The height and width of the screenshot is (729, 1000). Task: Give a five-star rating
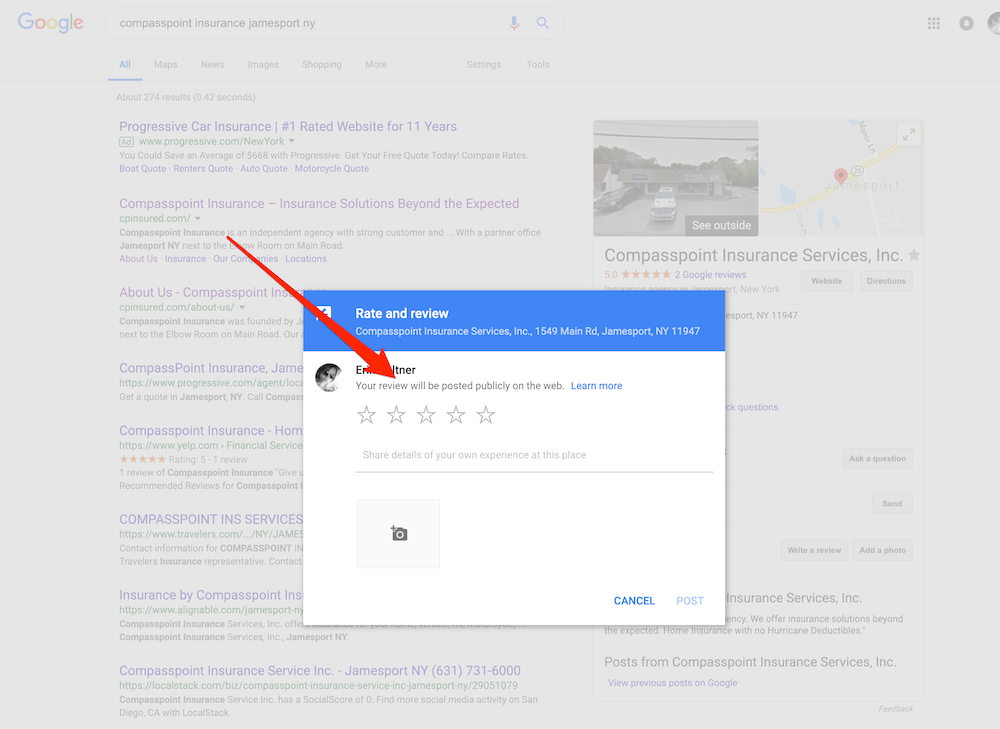pos(486,415)
